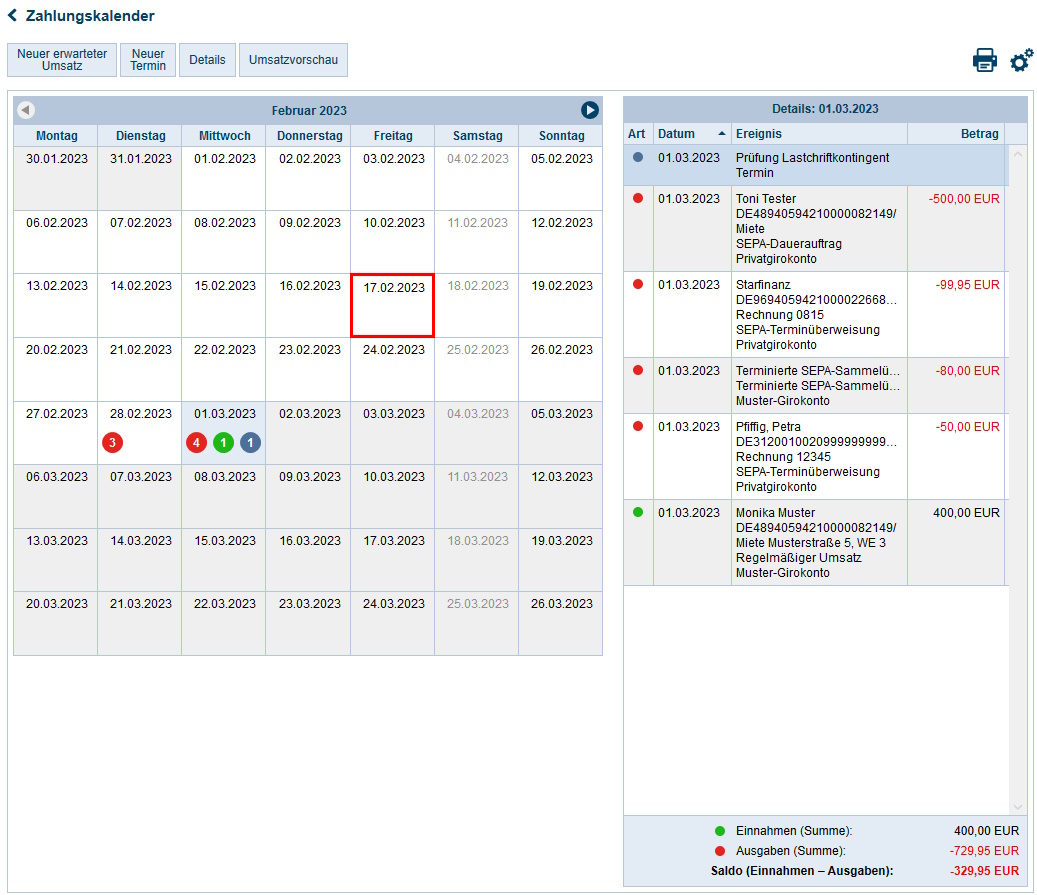This screenshot has height=895, width=1037.
Task: Click red badge 3 on 28.02.2023
Action: 113,442
